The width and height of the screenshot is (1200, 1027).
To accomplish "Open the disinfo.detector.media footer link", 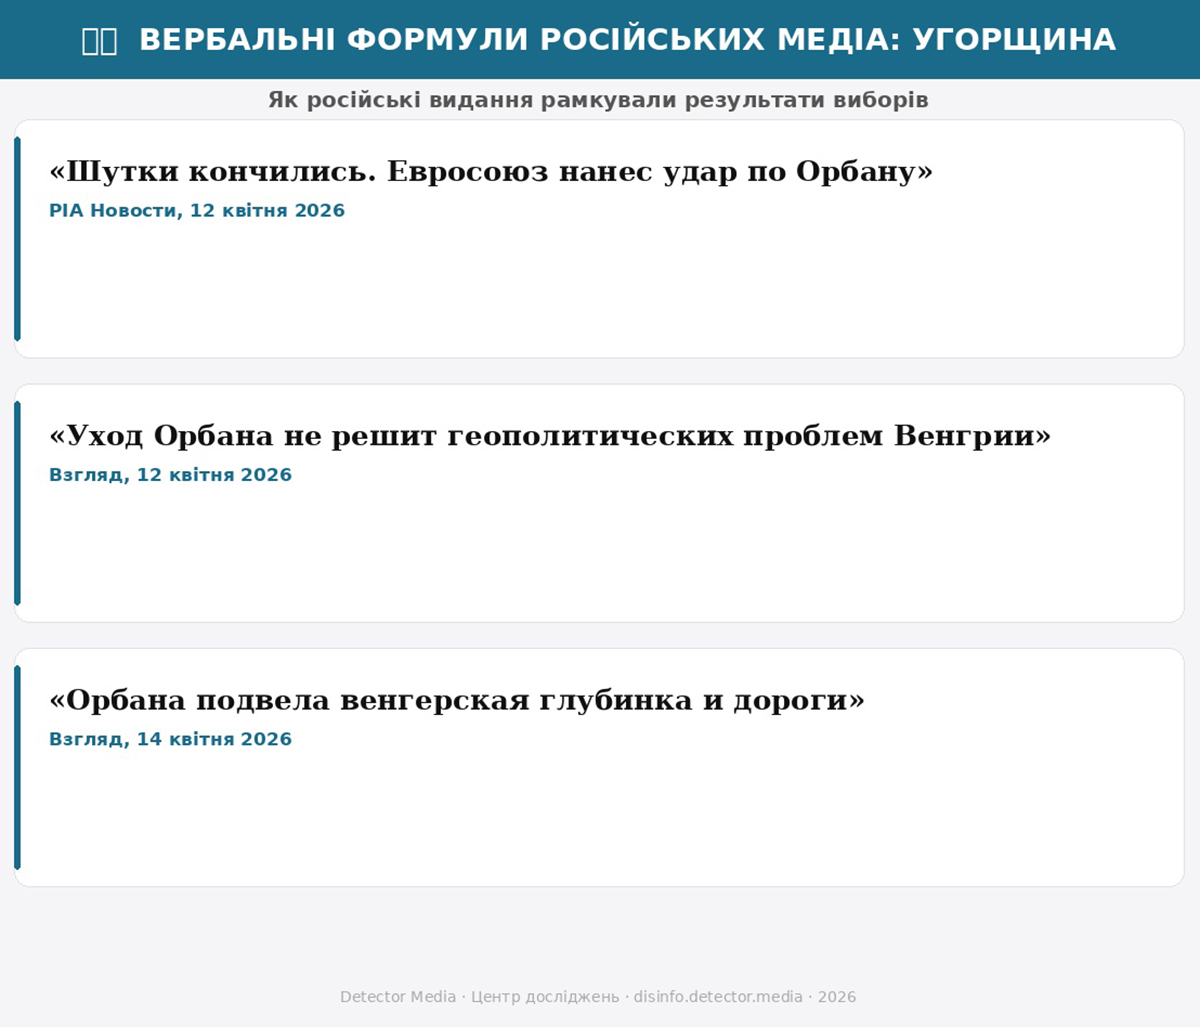I will [x=717, y=997].
